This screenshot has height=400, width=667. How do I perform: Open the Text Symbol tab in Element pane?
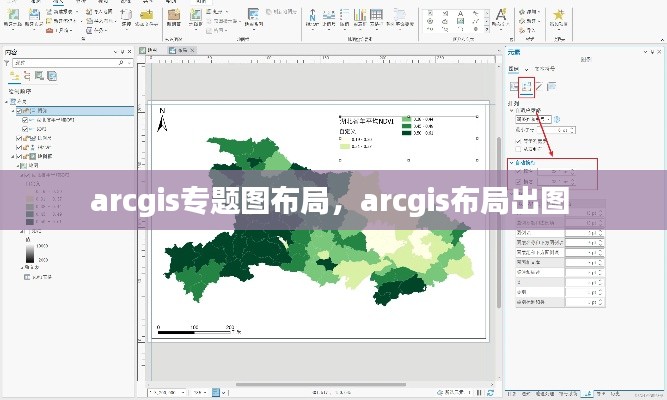click(544, 69)
